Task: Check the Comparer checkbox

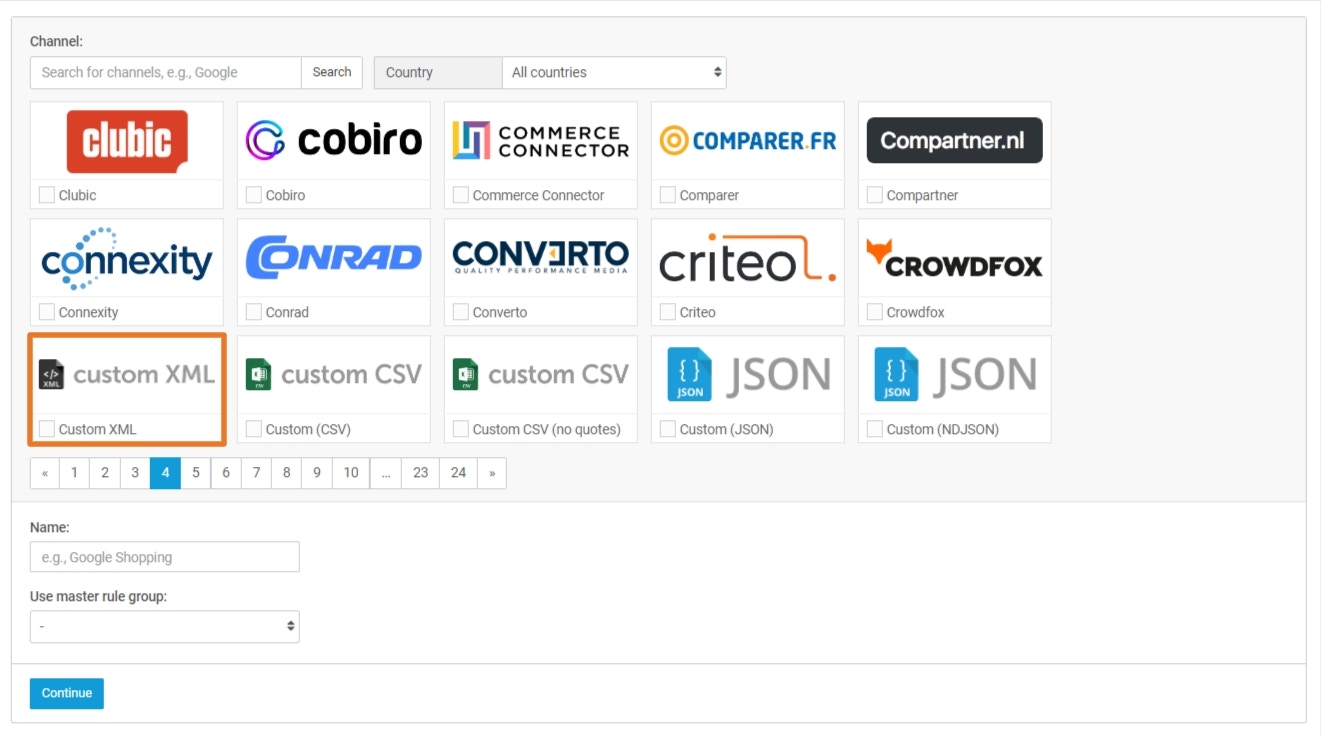Action: [x=668, y=195]
